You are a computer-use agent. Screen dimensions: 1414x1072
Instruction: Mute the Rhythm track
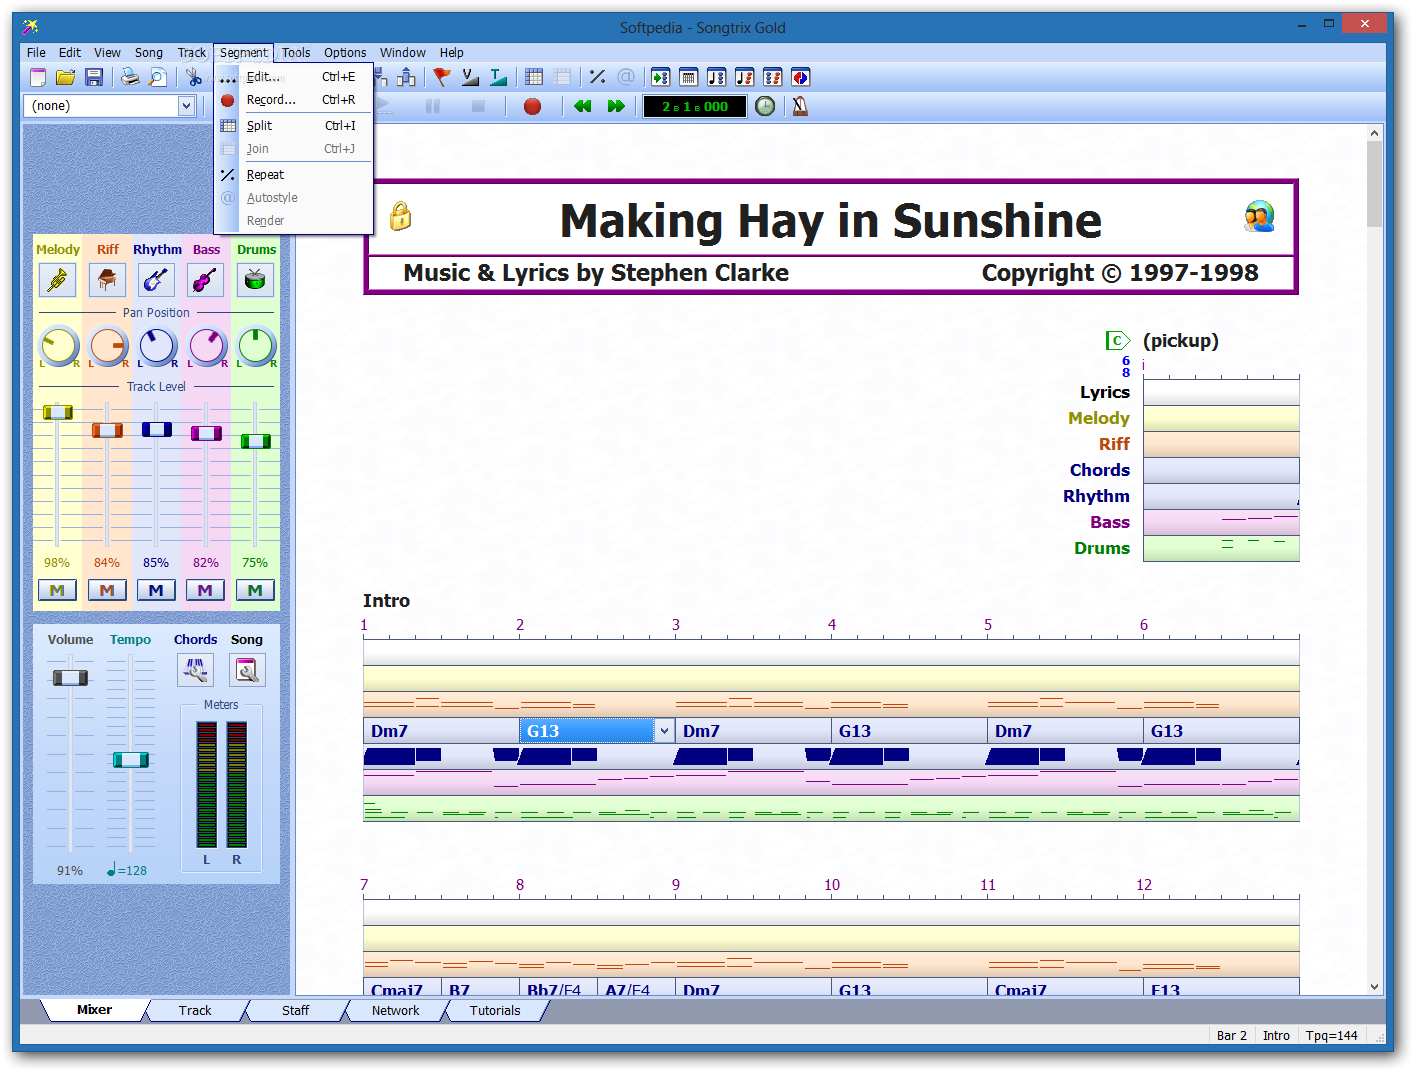pyautogui.click(x=156, y=590)
